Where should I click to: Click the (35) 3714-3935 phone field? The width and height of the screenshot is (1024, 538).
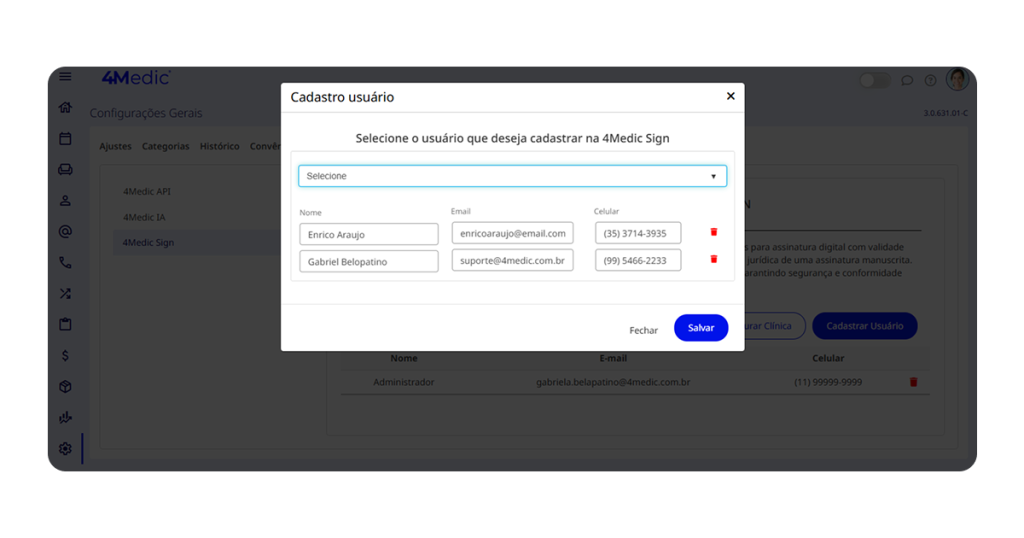point(638,233)
